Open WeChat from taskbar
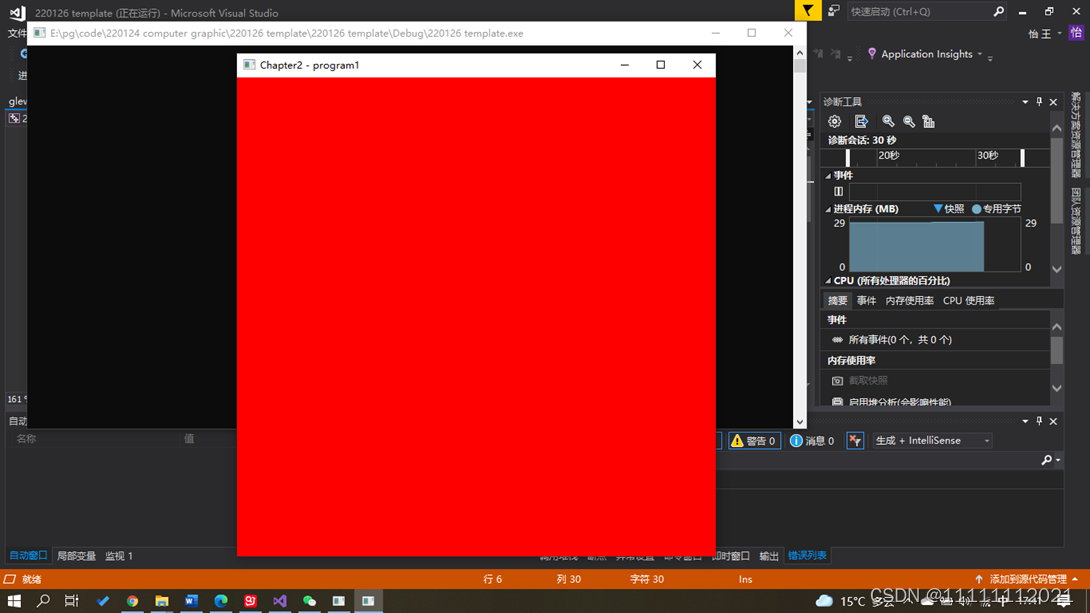 coord(309,600)
